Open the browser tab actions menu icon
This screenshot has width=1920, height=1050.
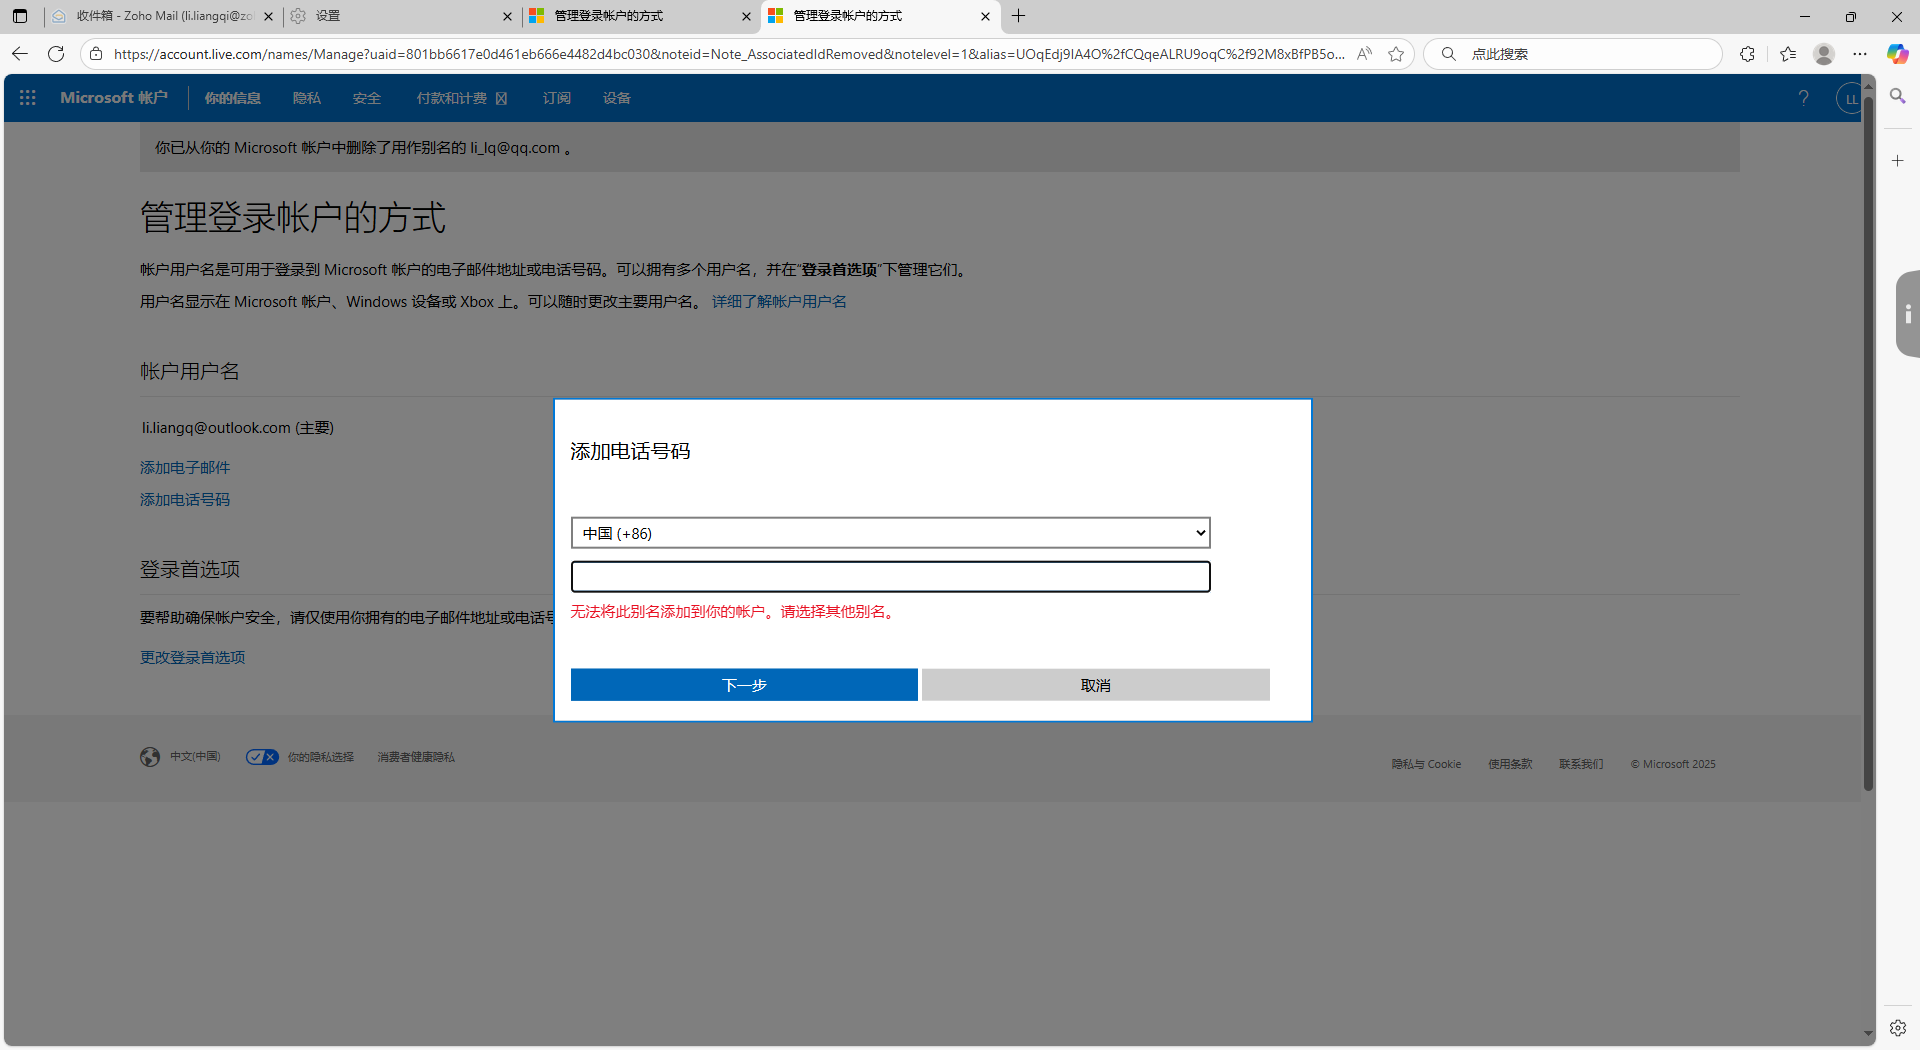(20, 16)
